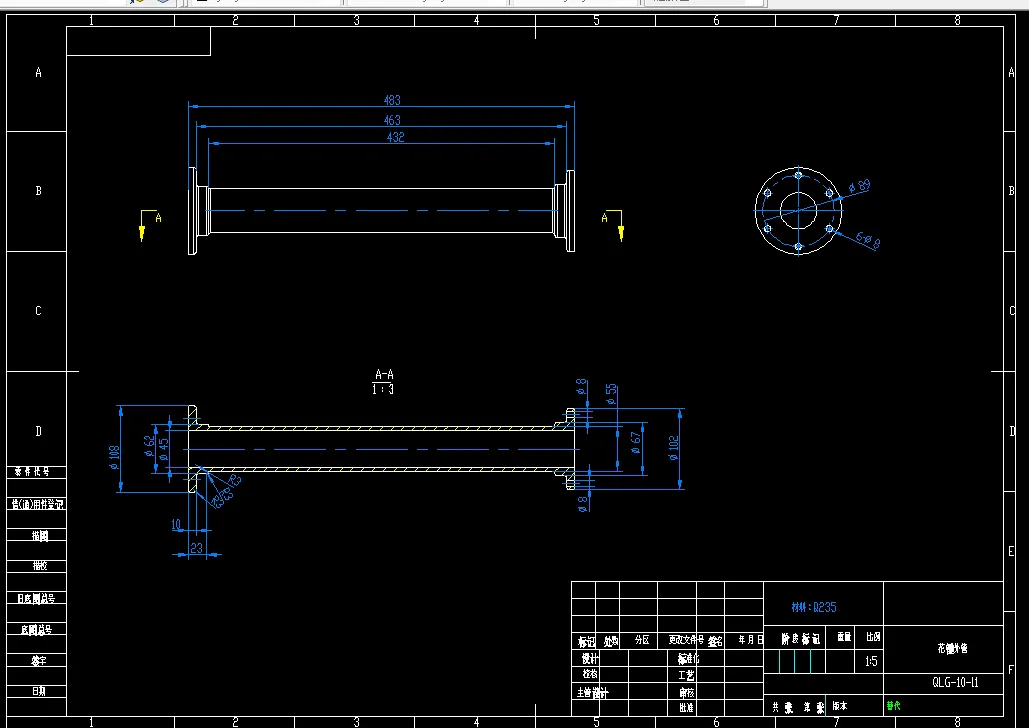Click the ø55 diameter dimension
This screenshot has width=1029, height=728.
pyautogui.click(x=611, y=394)
